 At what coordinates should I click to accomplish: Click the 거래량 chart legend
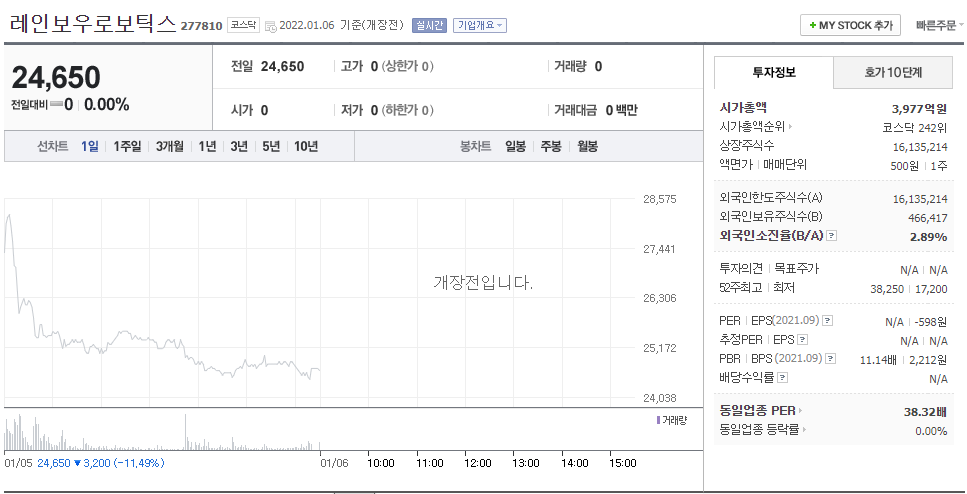click(672, 420)
